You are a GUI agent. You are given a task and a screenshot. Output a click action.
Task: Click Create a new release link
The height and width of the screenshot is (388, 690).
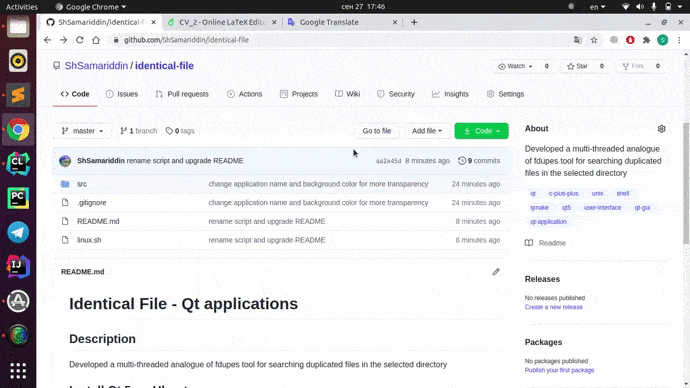pyautogui.click(x=554, y=307)
